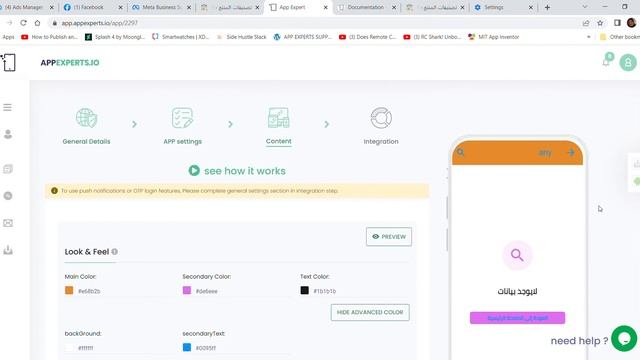Open the Text Color black swatch
The image size is (640, 360).
tap(304, 290)
